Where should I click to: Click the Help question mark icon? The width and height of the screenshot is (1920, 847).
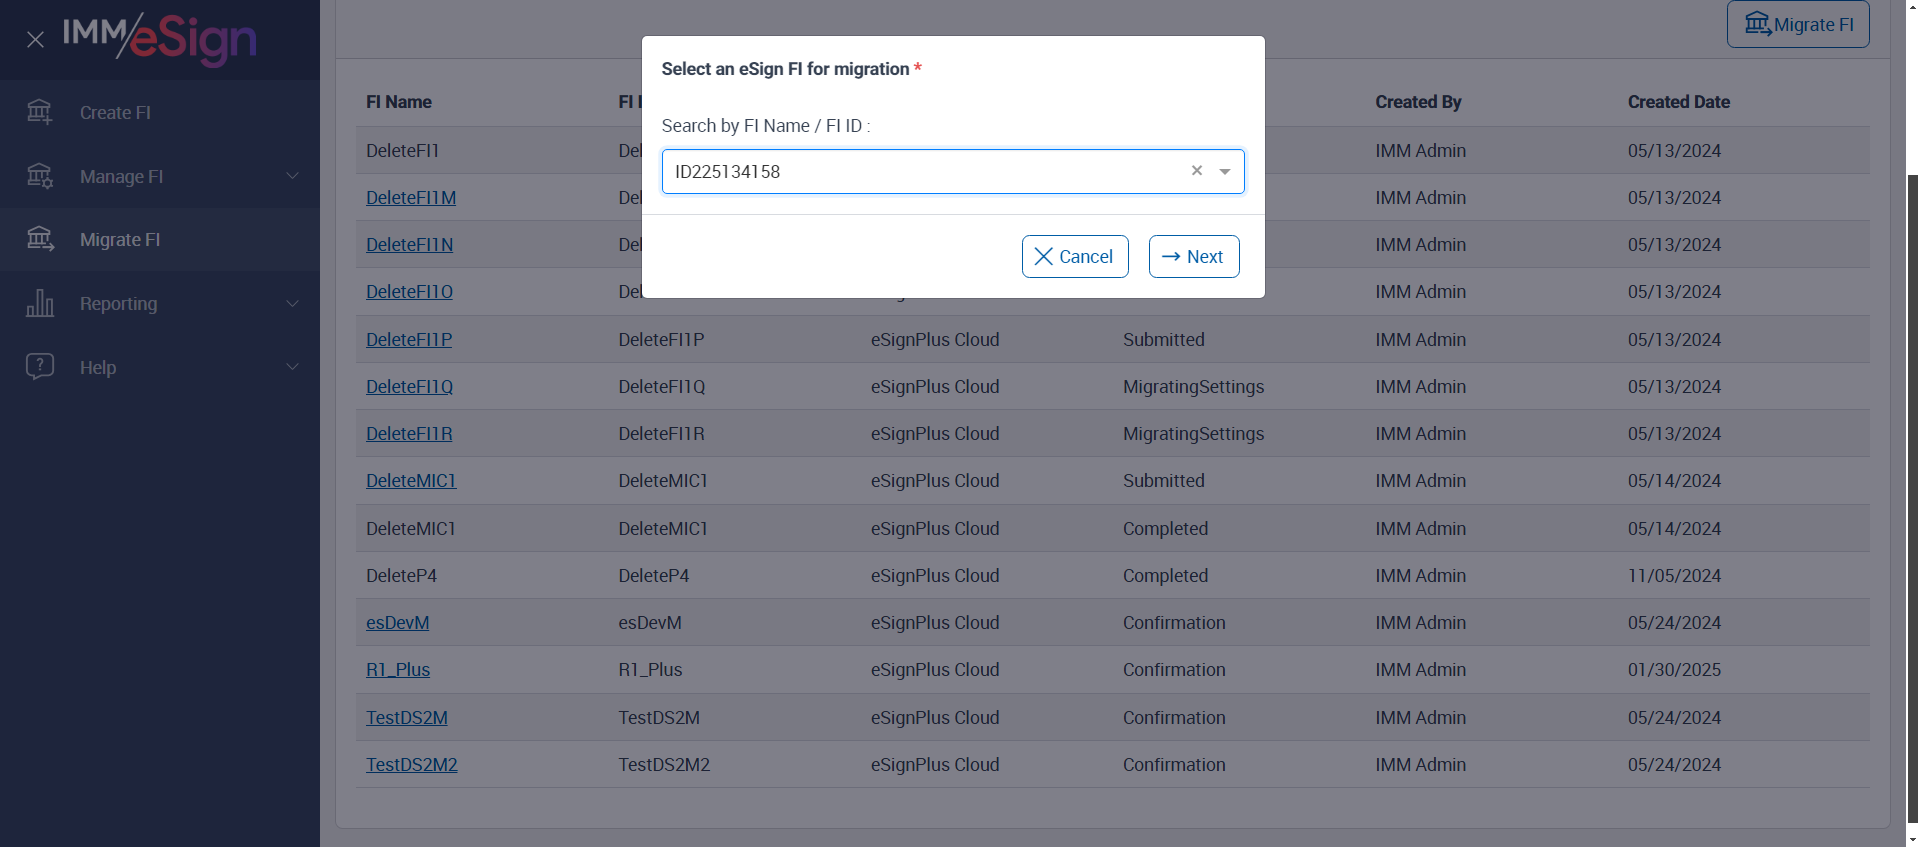pos(40,367)
